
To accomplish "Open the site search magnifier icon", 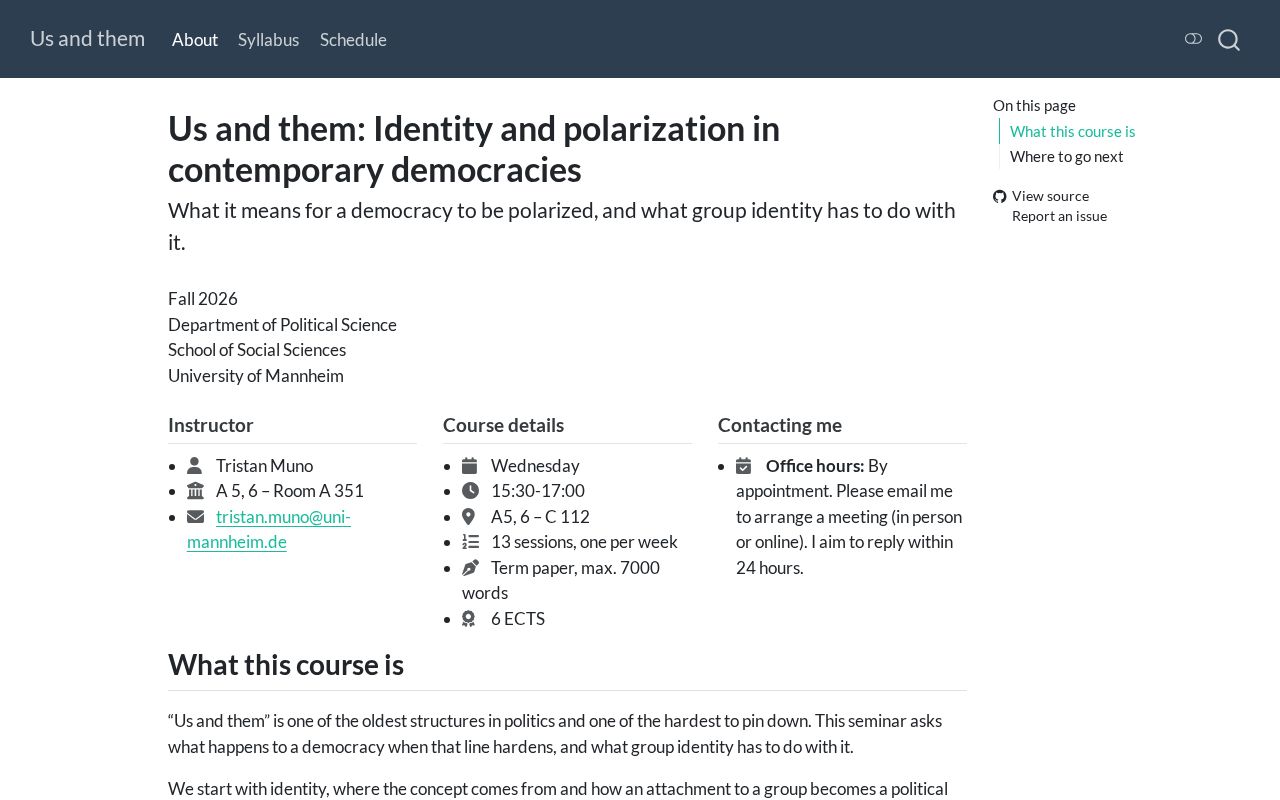I will pyautogui.click(x=1229, y=40).
